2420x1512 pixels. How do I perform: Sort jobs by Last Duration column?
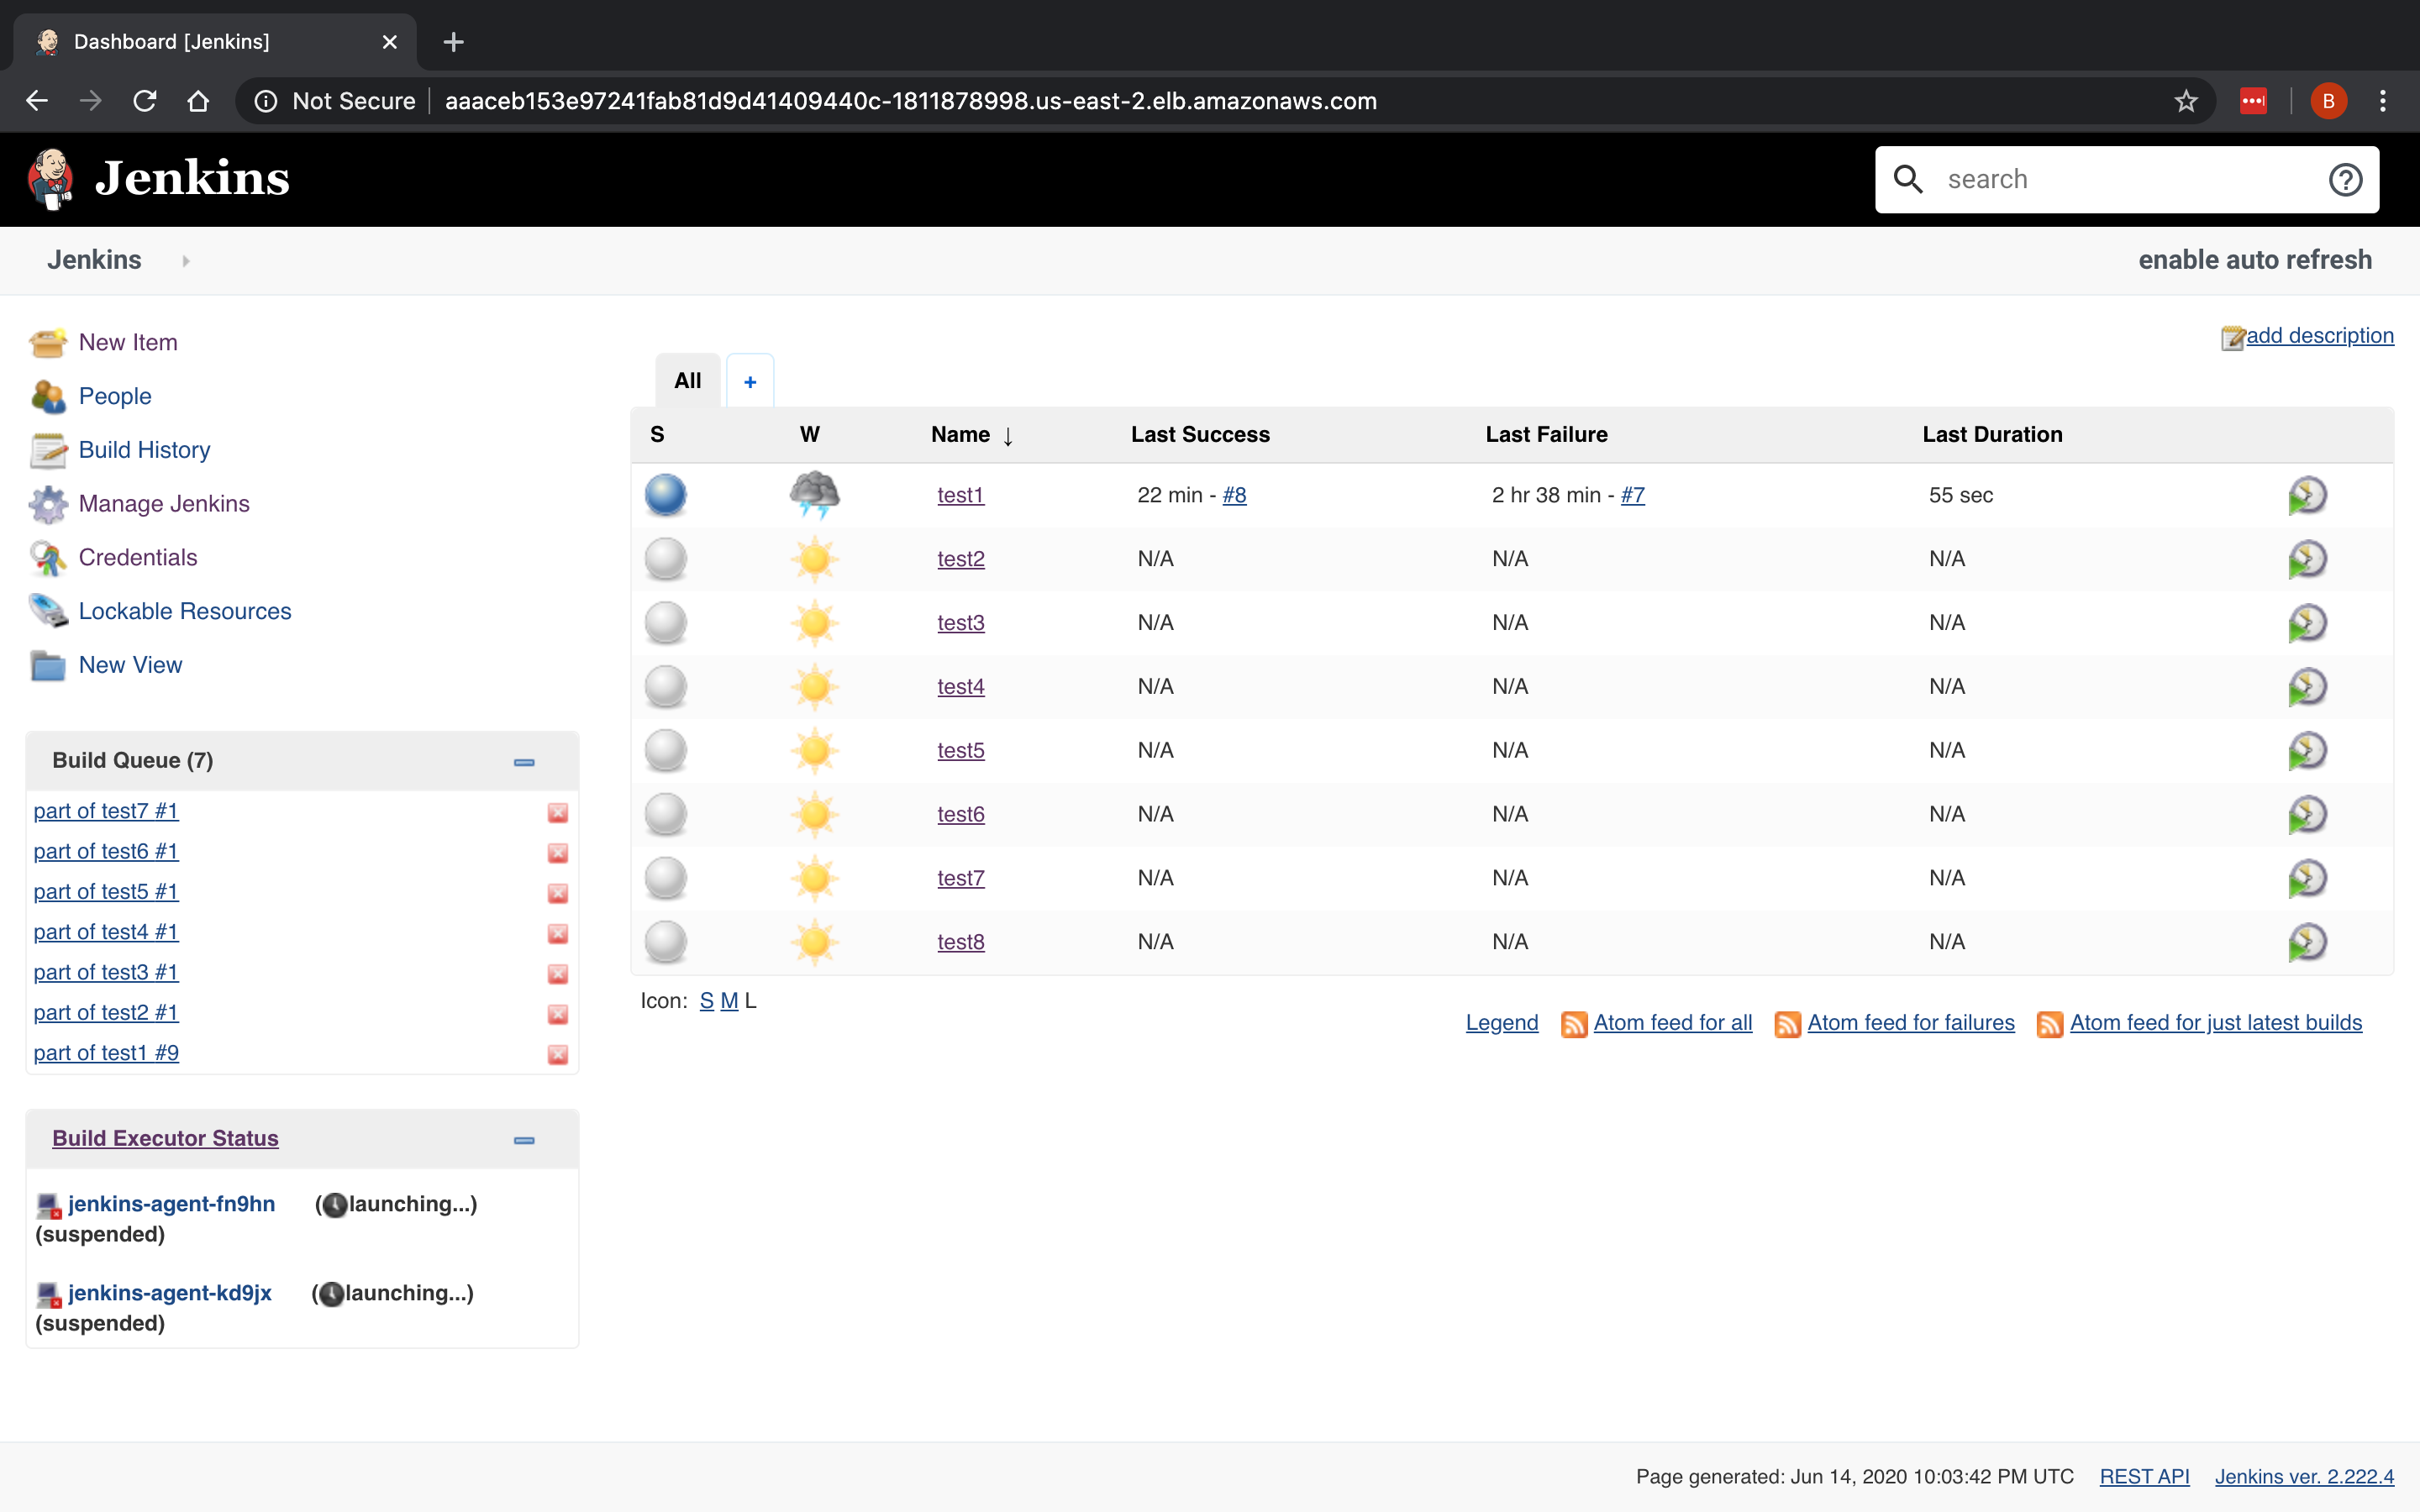[x=1992, y=435]
